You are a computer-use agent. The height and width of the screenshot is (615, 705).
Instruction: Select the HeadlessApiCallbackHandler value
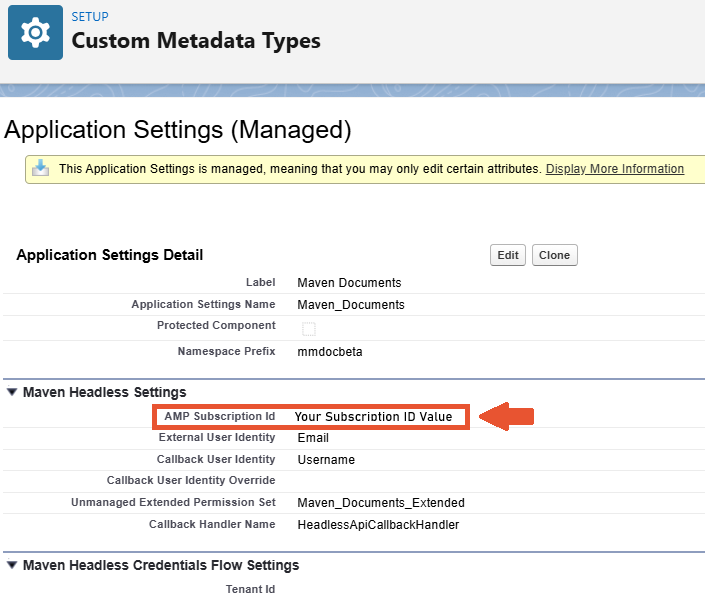(x=378, y=524)
